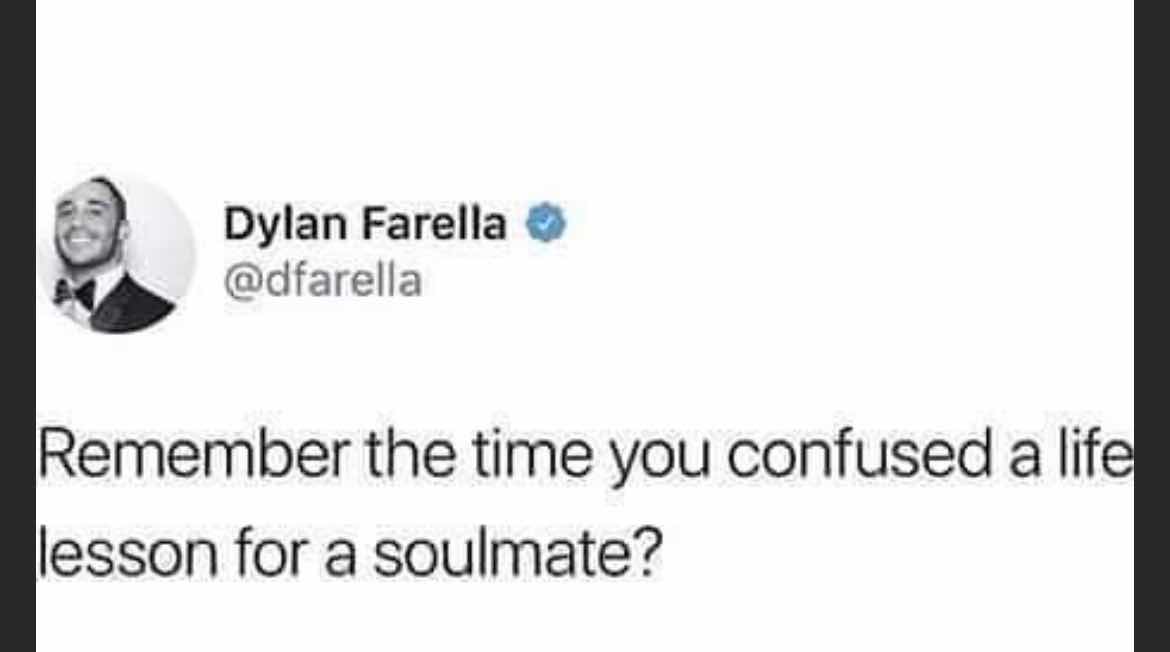The height and width of the screenshot is (652, 1170).
Task: Click the word 'time' in the tweet
Action: 534,456
